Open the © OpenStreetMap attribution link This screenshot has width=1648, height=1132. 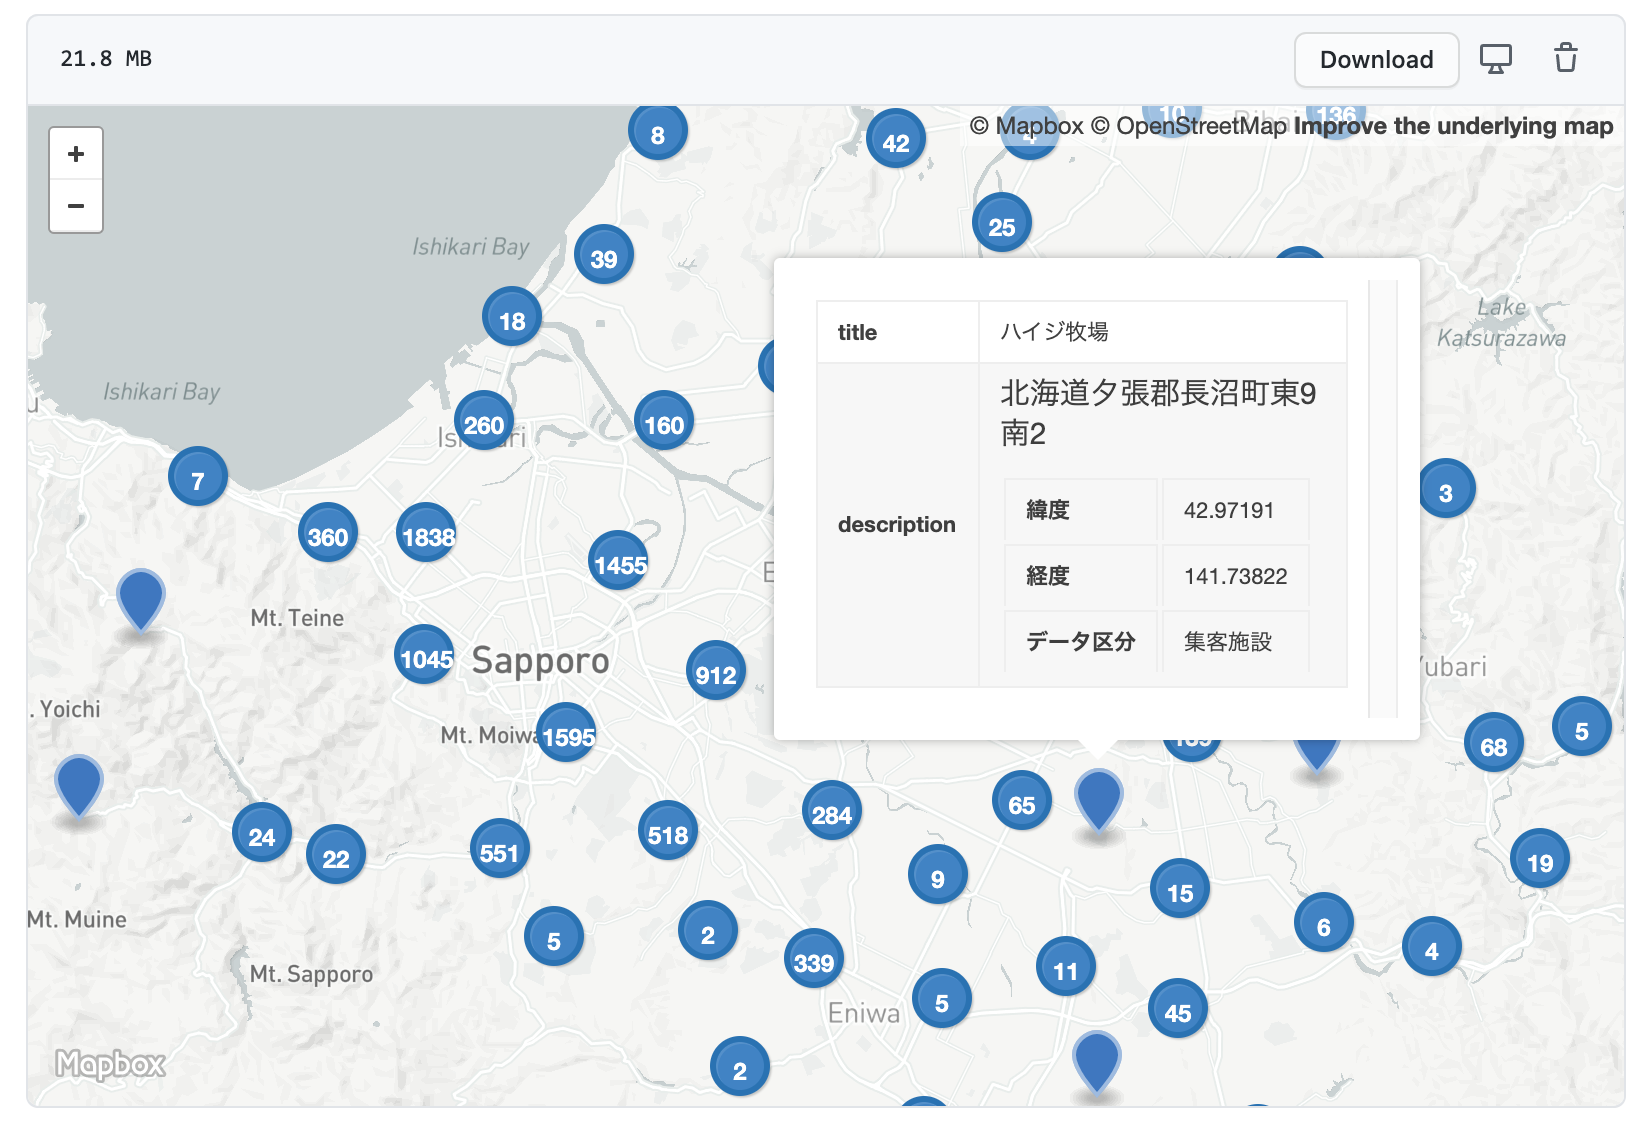tap(1188, 126)
